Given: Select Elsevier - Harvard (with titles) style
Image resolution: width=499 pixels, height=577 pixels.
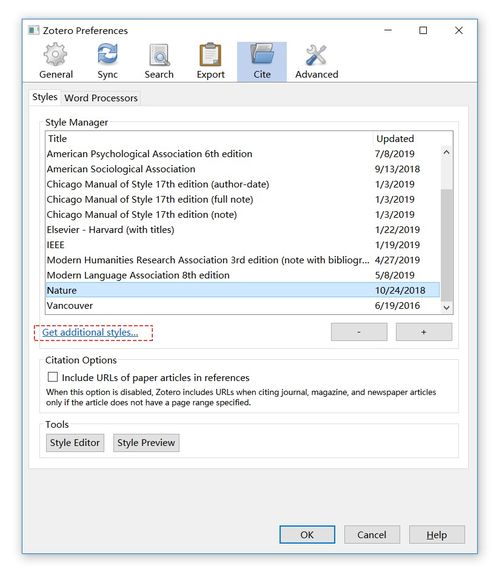Looking at the screenshot, I should (x=243, y=230).
